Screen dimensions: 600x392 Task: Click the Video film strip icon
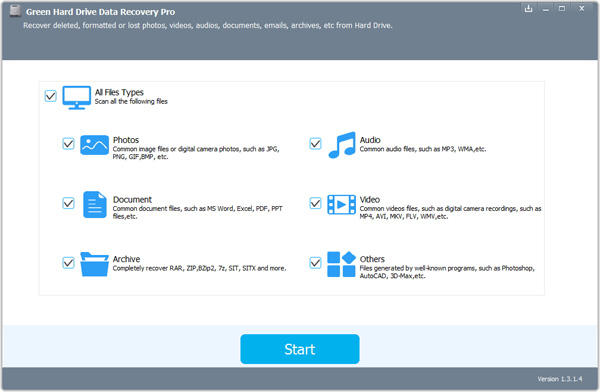(x=341, y=205)
